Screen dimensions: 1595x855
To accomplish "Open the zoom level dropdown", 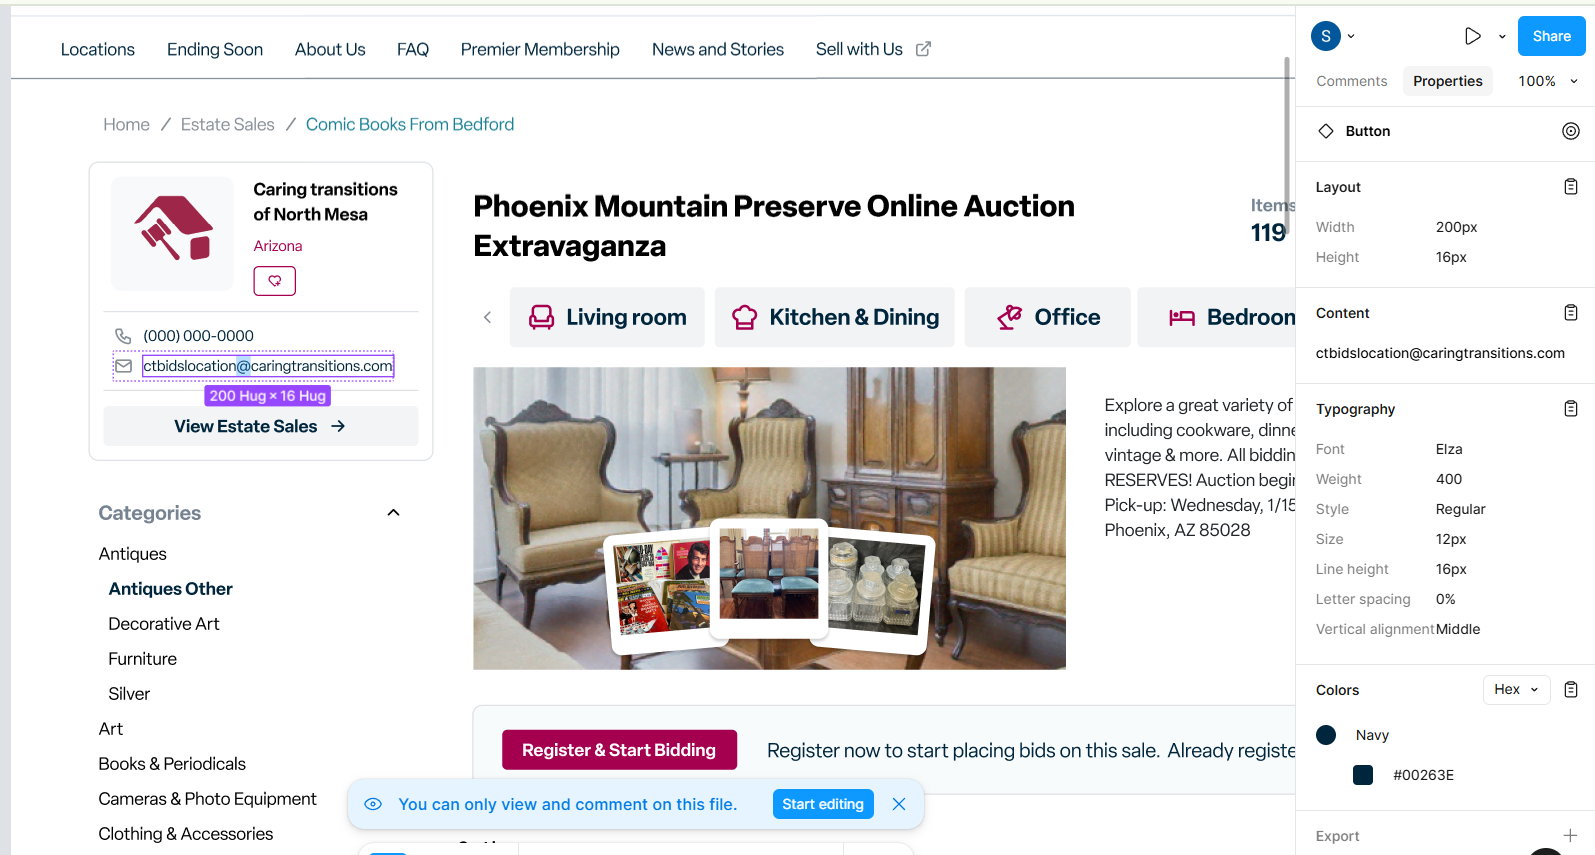I will coord(1548,81).
